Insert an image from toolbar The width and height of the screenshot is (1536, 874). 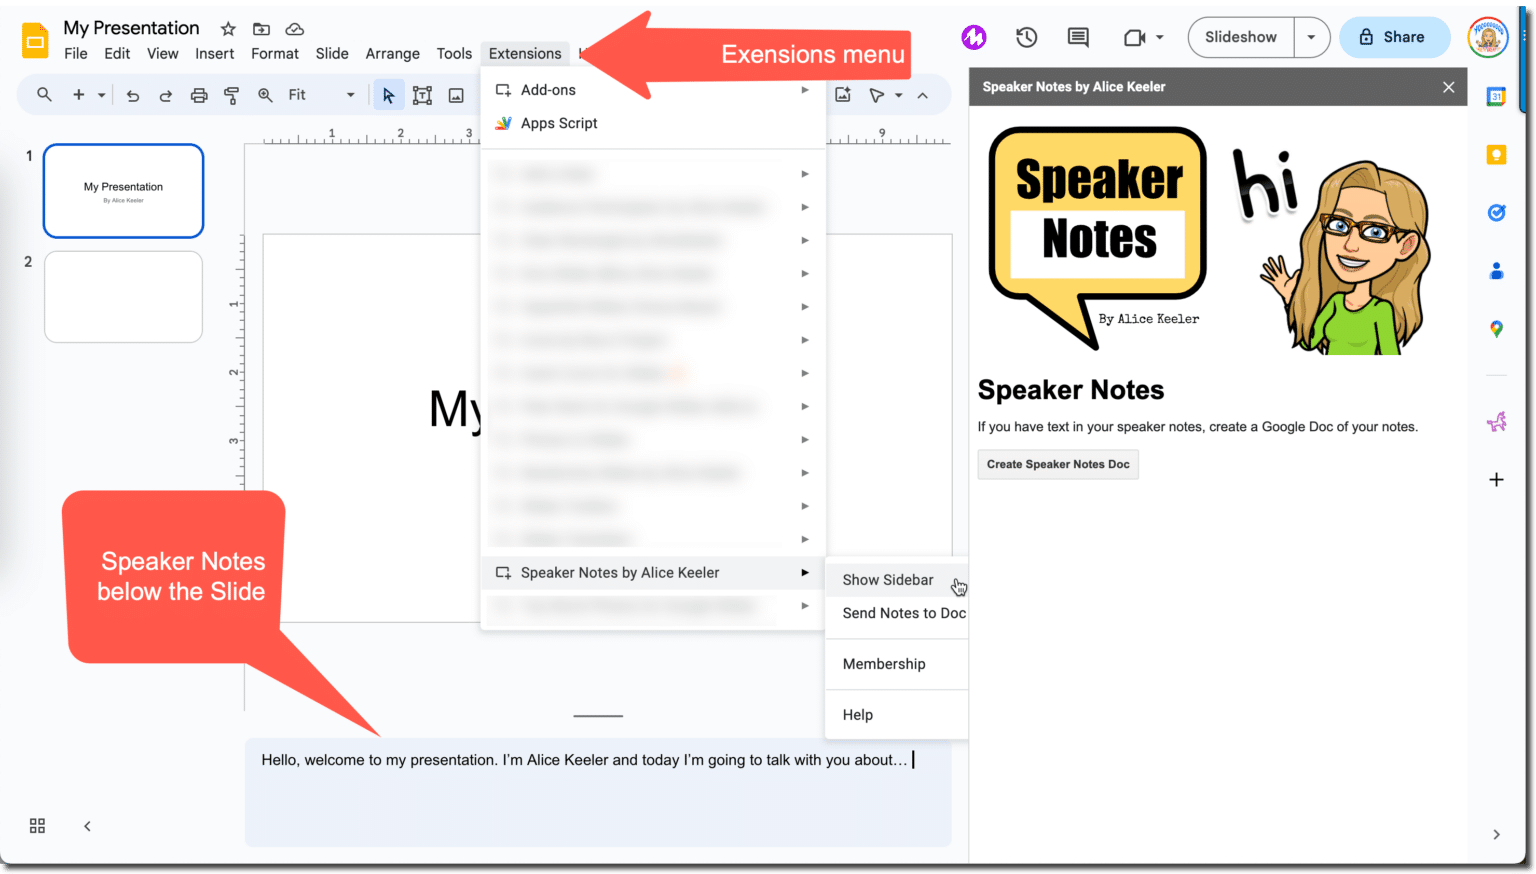456,95
